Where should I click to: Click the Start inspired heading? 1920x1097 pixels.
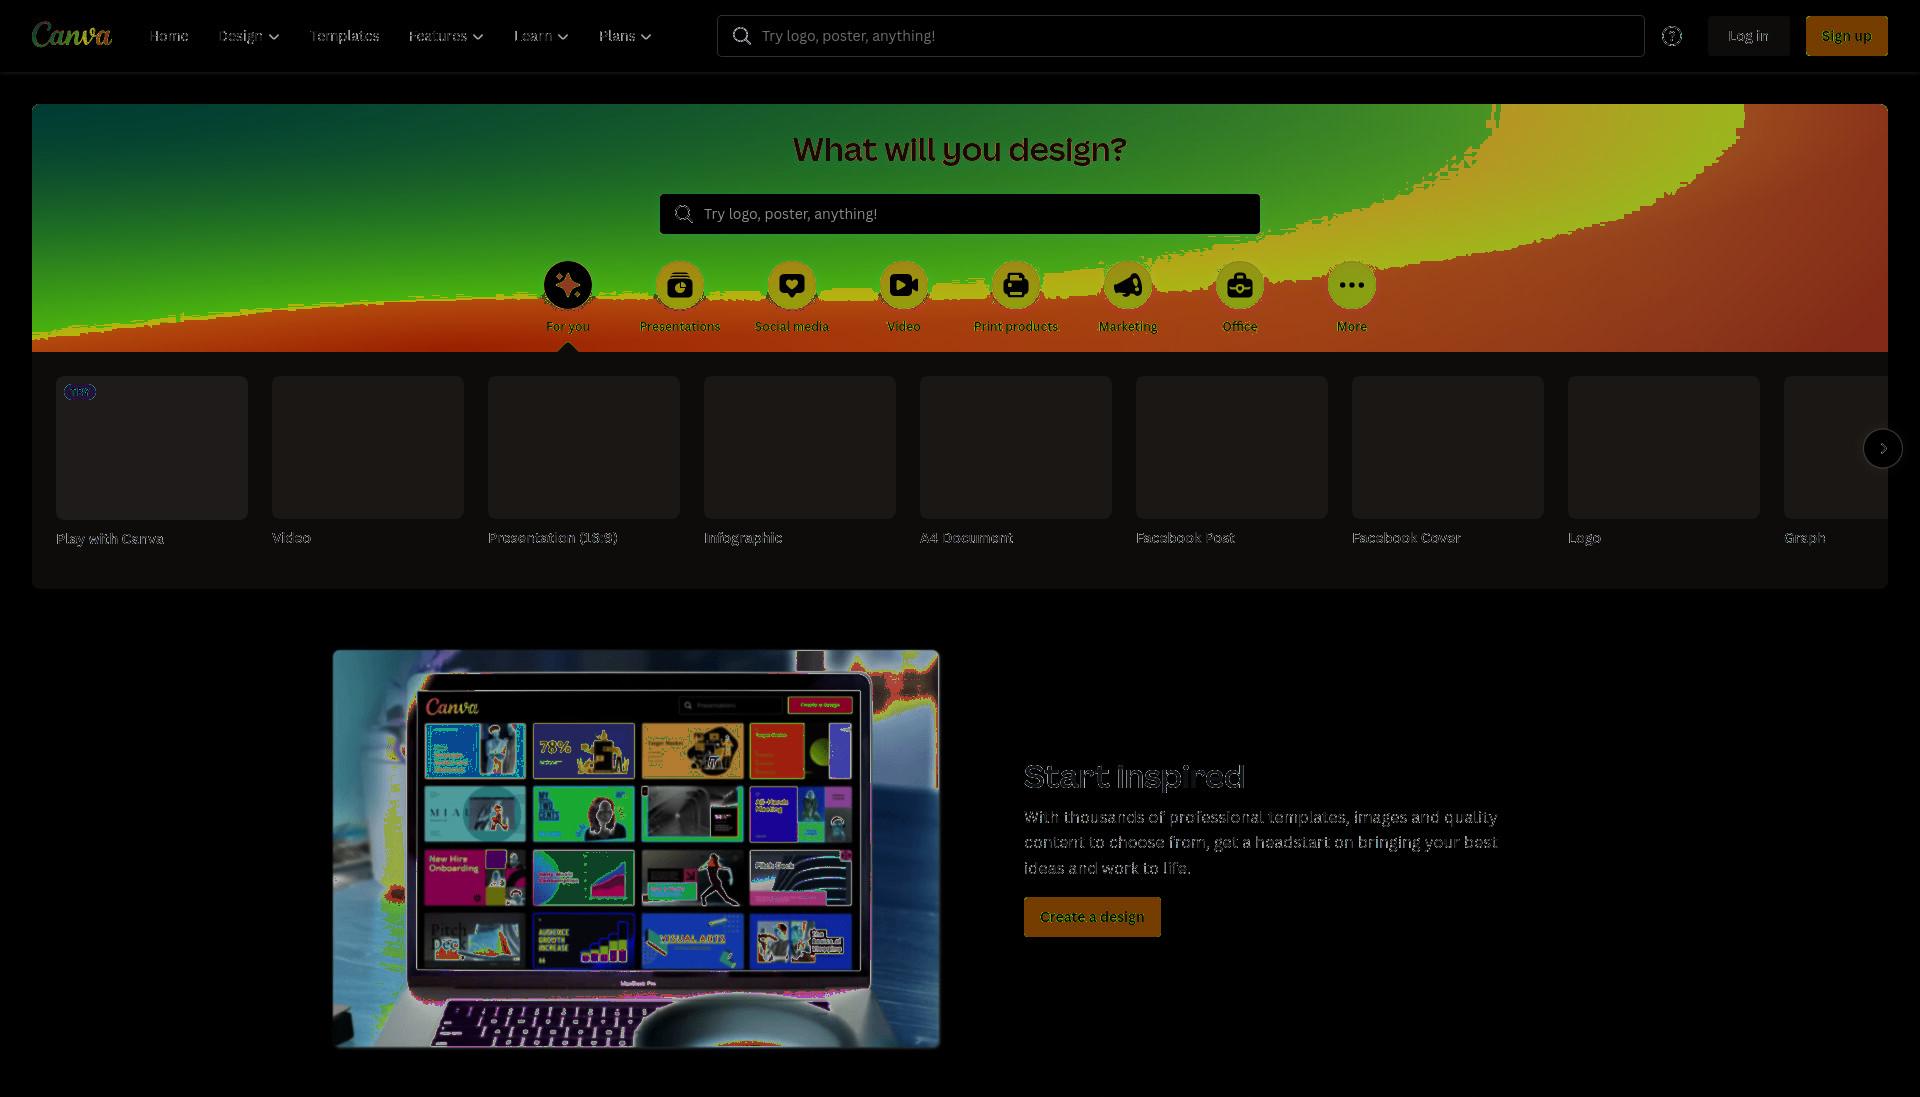(1134, 777)
